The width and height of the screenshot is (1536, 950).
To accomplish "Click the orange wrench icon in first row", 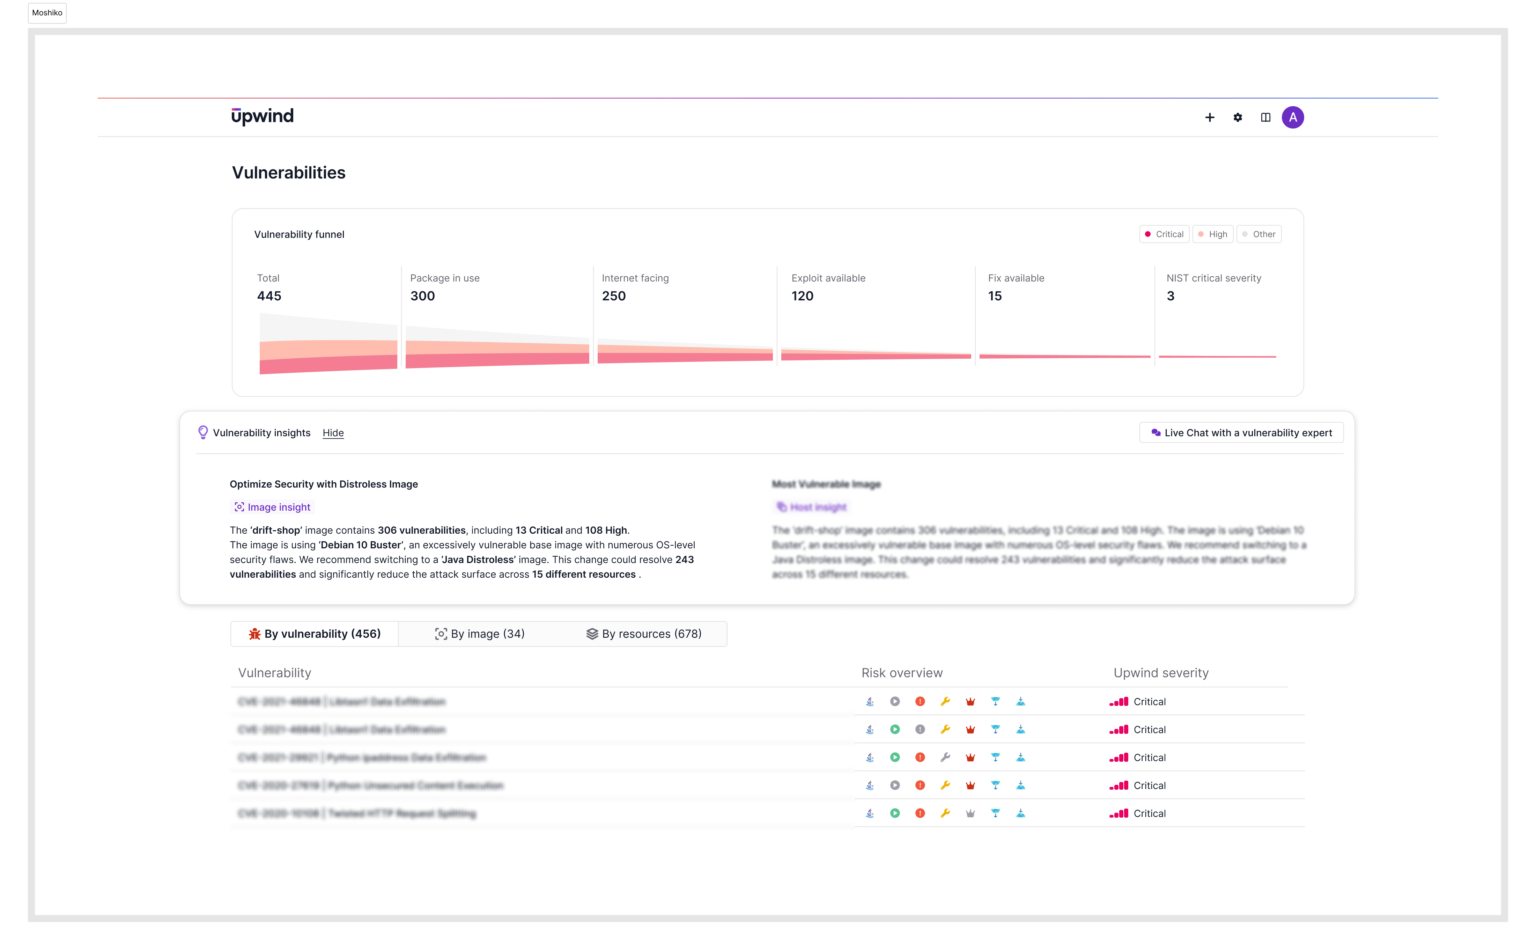I will click(x=945, y=702).
